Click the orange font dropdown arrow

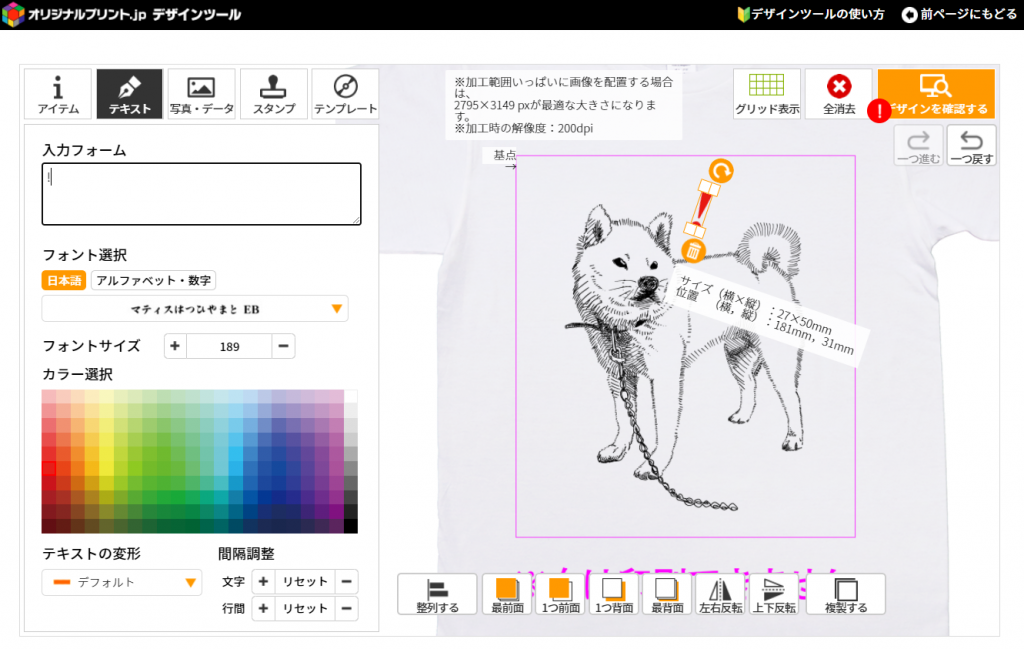(336, 309)
